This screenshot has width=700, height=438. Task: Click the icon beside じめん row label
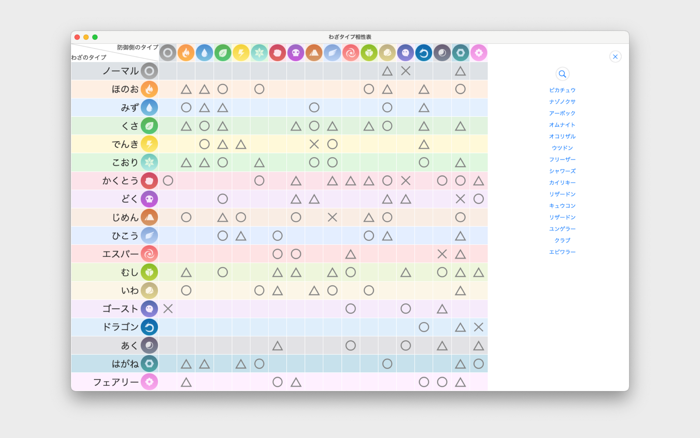tap(150, 217)
